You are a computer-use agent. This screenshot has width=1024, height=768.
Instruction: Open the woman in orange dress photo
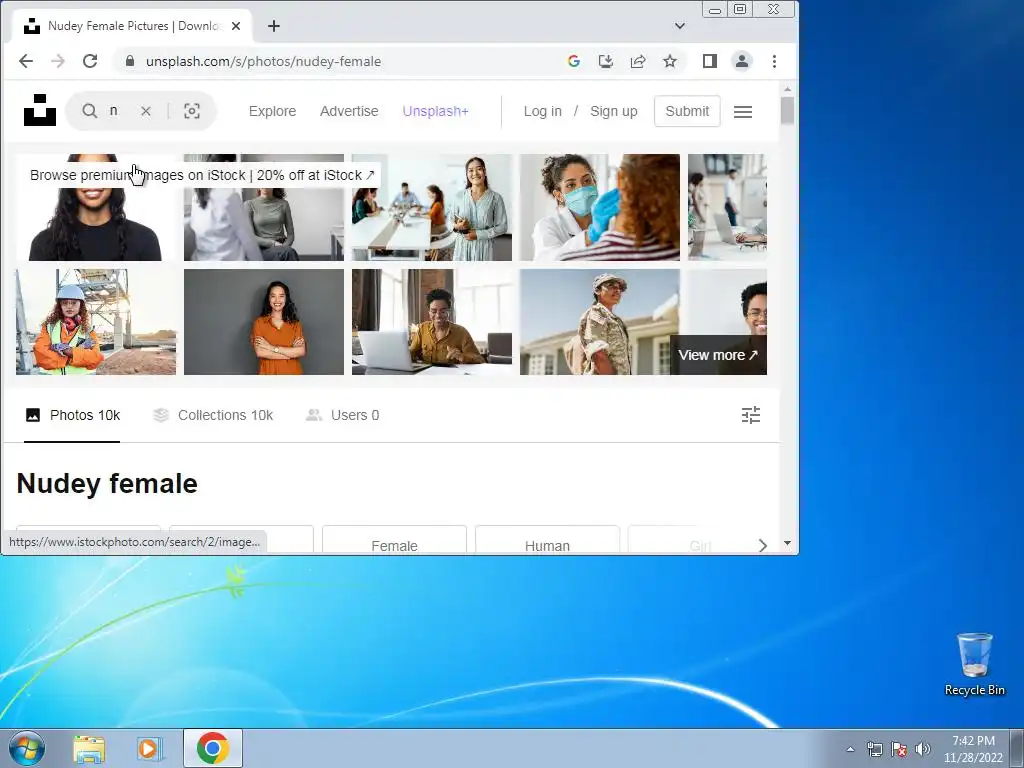pos(264,322)
